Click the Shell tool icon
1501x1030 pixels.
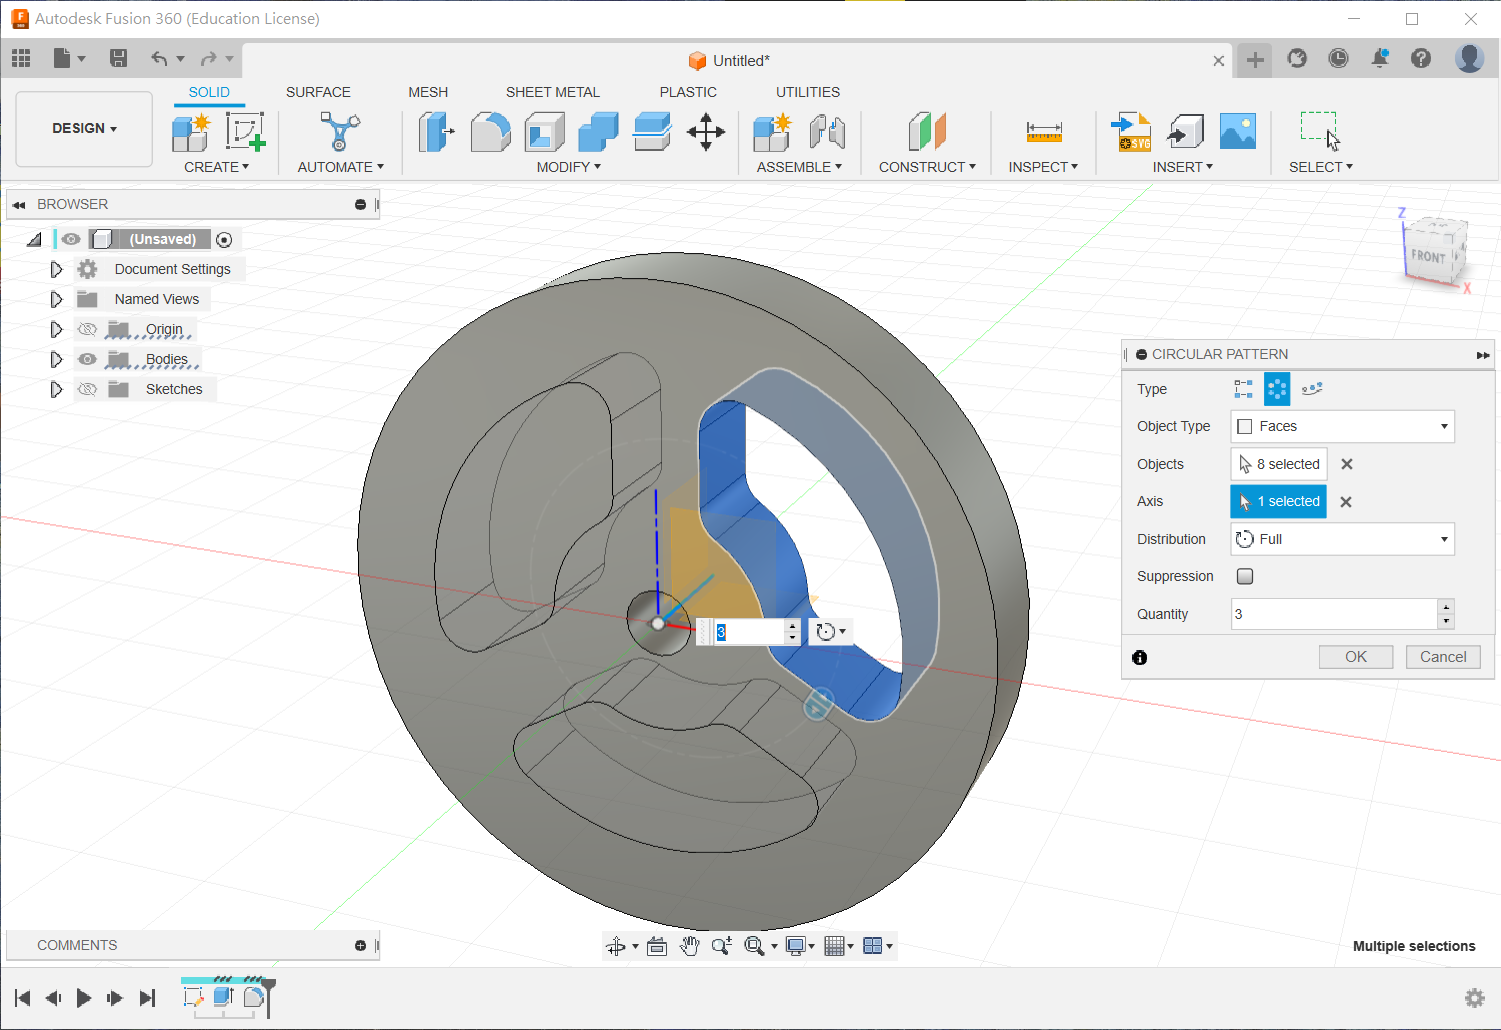544,132
